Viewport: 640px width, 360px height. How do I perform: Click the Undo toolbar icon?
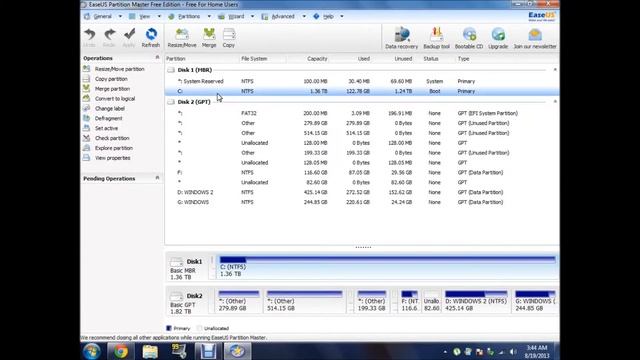click(x=89, y=38)
